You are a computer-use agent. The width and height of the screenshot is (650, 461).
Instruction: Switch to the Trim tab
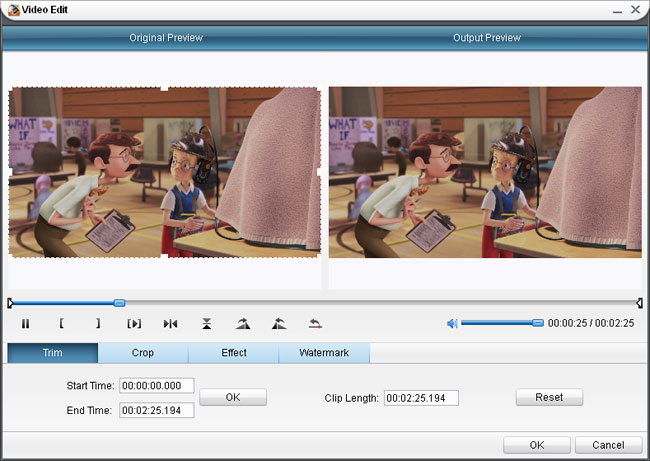pos(53,353)
